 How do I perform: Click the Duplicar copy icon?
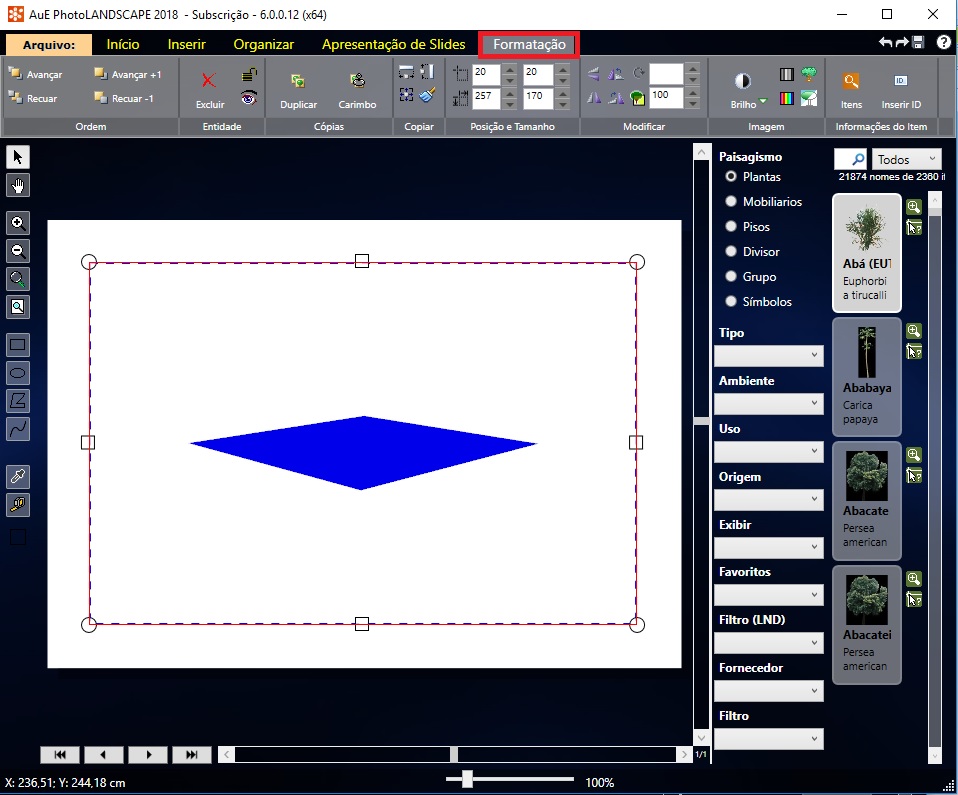click(x=298, y=82)
